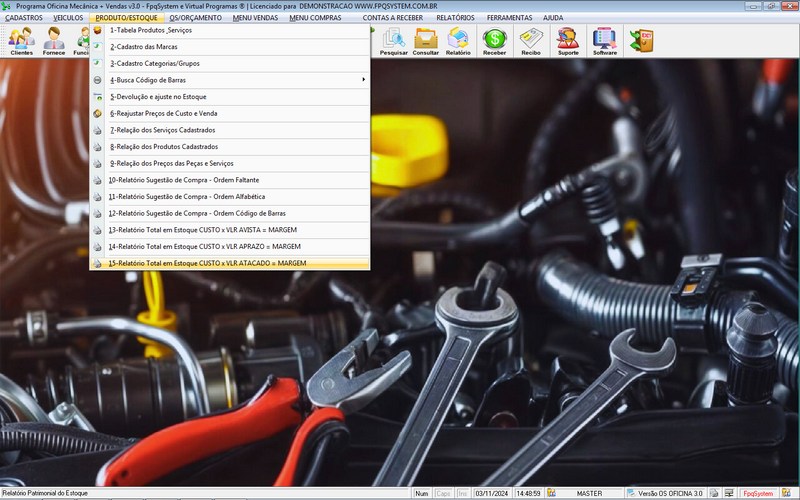Viewport: 800px width, 500px height.
Task: Open the Pesquisar toolbar icon
Action: [393, 40]
